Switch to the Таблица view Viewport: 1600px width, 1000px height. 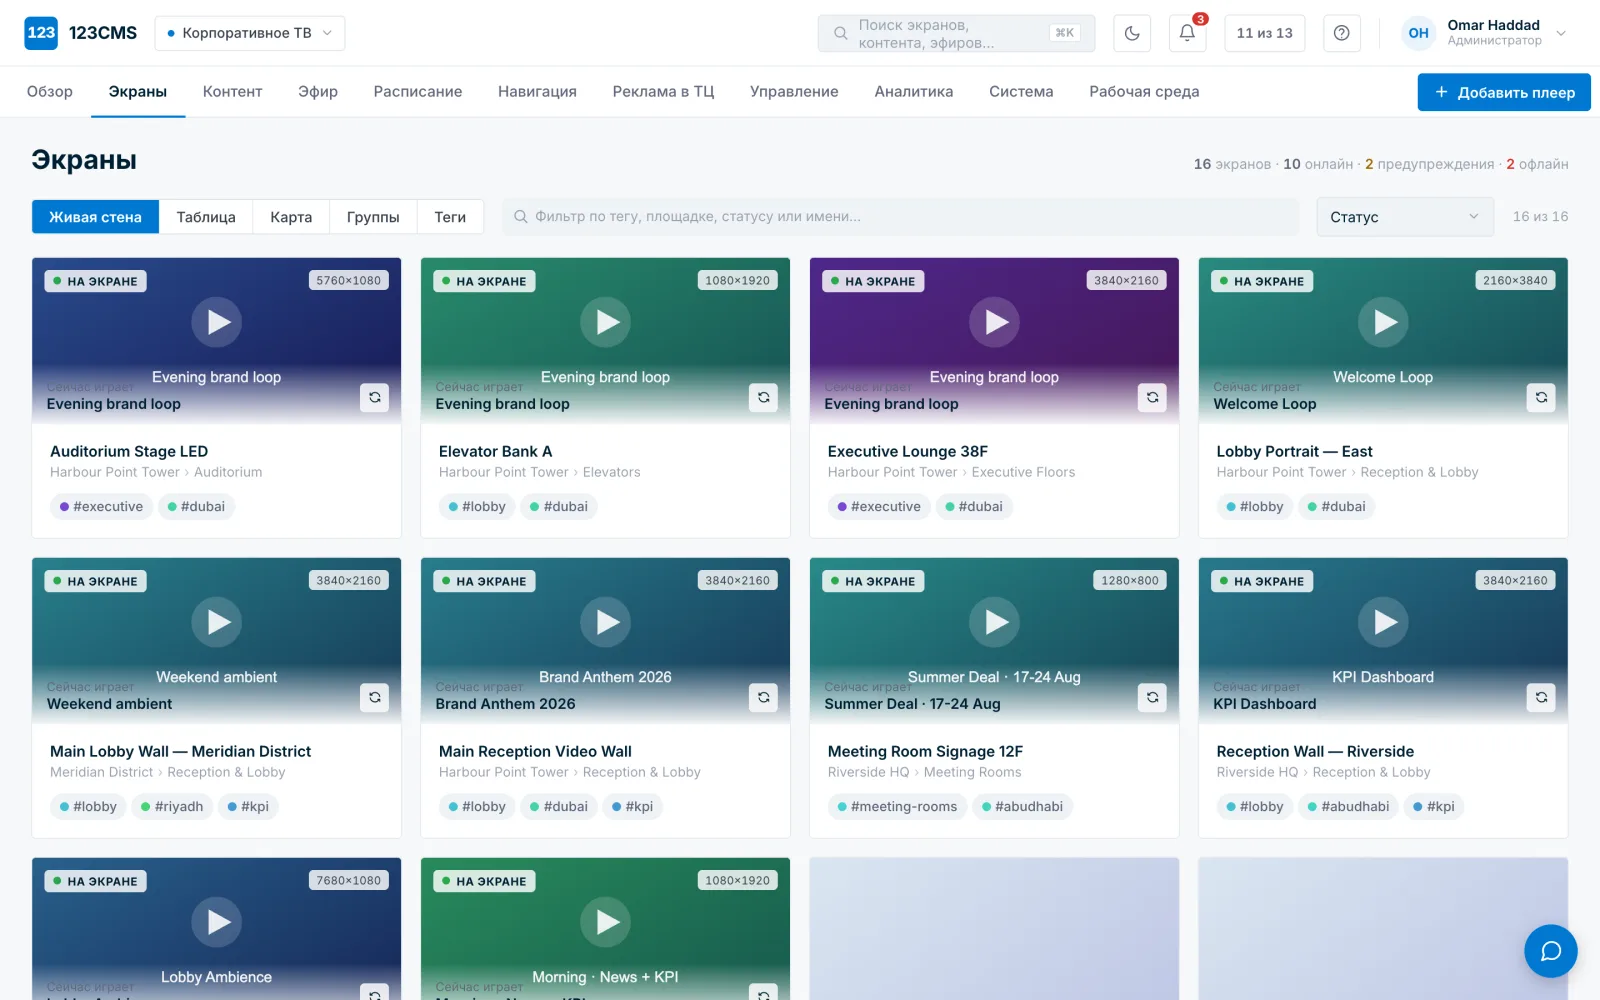(x=206, y=217)
